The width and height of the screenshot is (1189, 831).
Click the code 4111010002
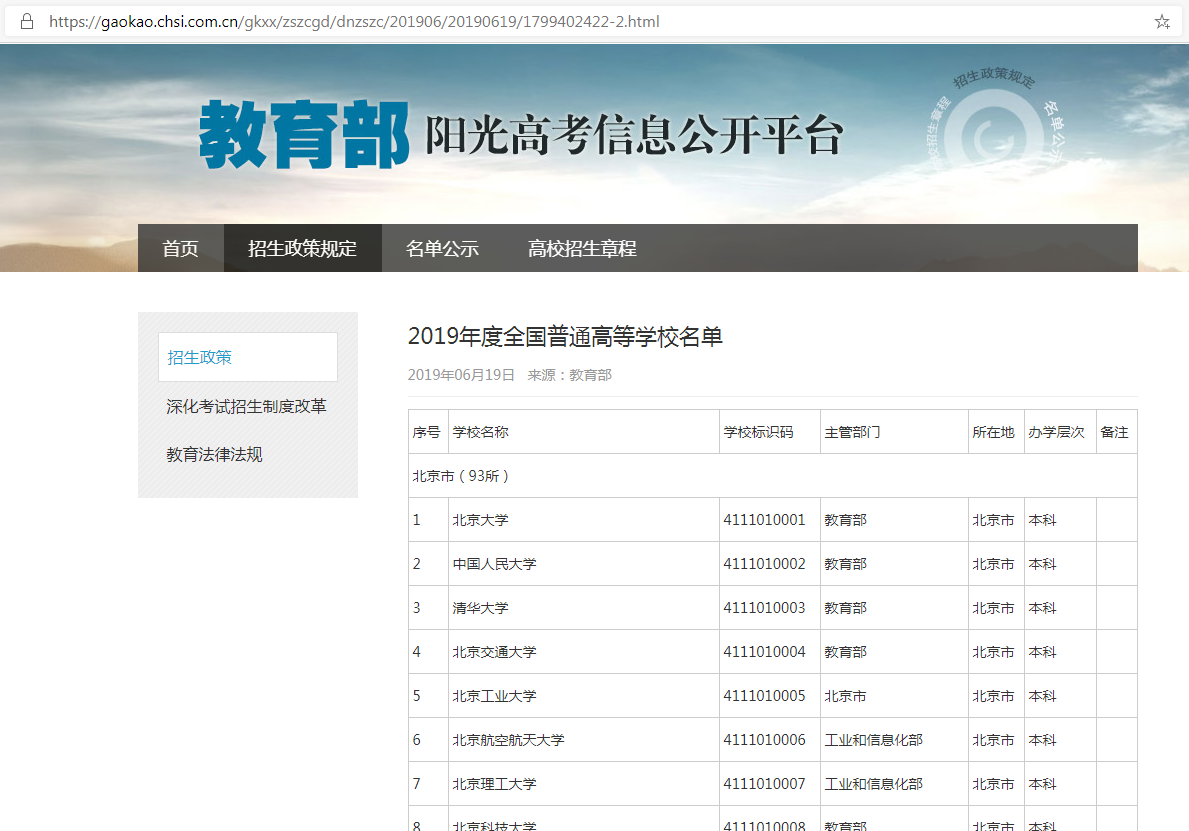point(764,564)
